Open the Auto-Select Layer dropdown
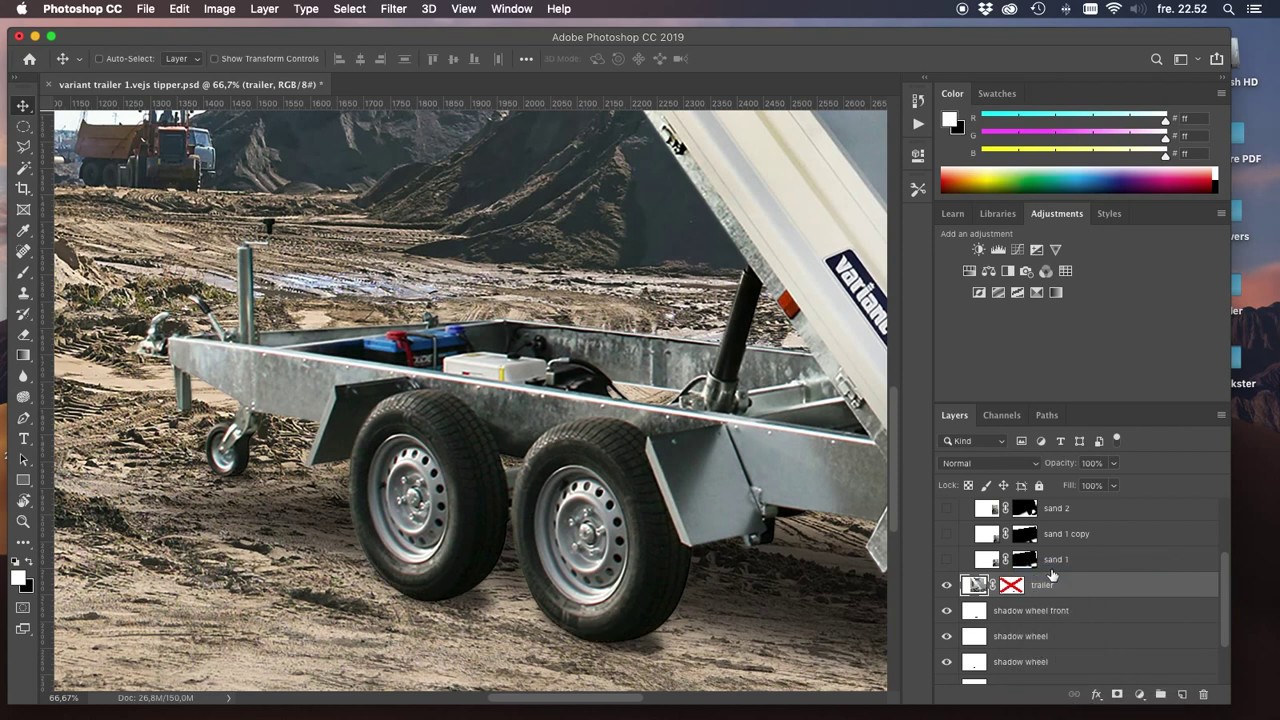This screenshot has width=1280, height=720. click(x=182, y=59)
